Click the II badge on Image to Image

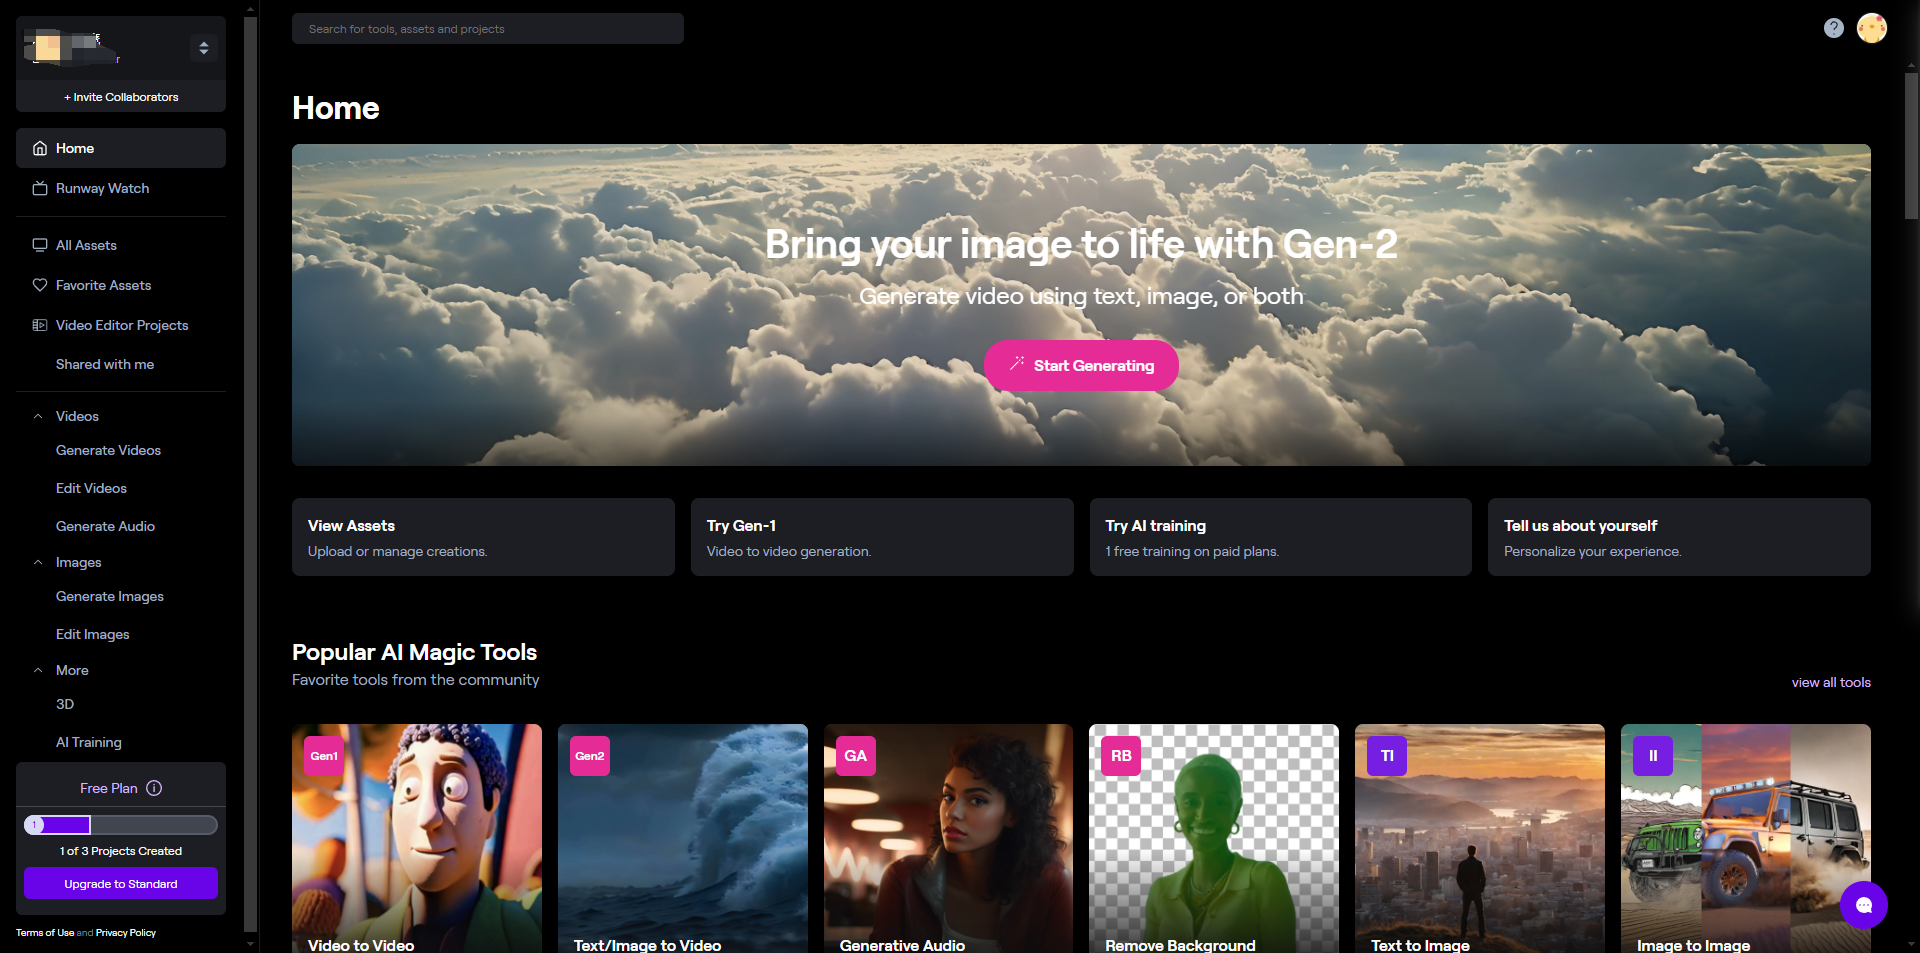pos(1653,756)
